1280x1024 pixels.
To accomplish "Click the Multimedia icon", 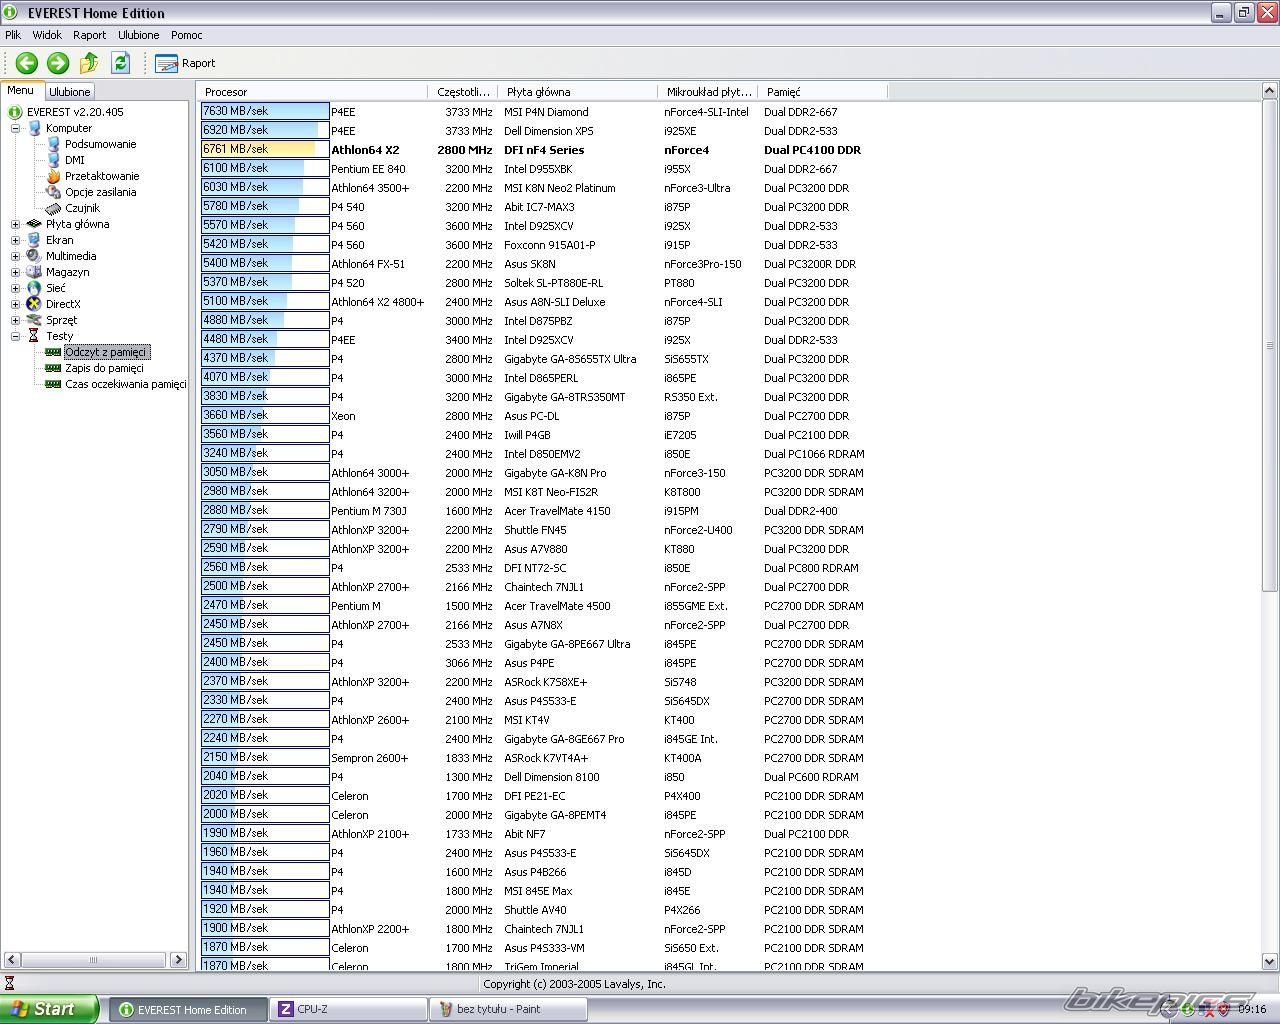I will point(35,256).
